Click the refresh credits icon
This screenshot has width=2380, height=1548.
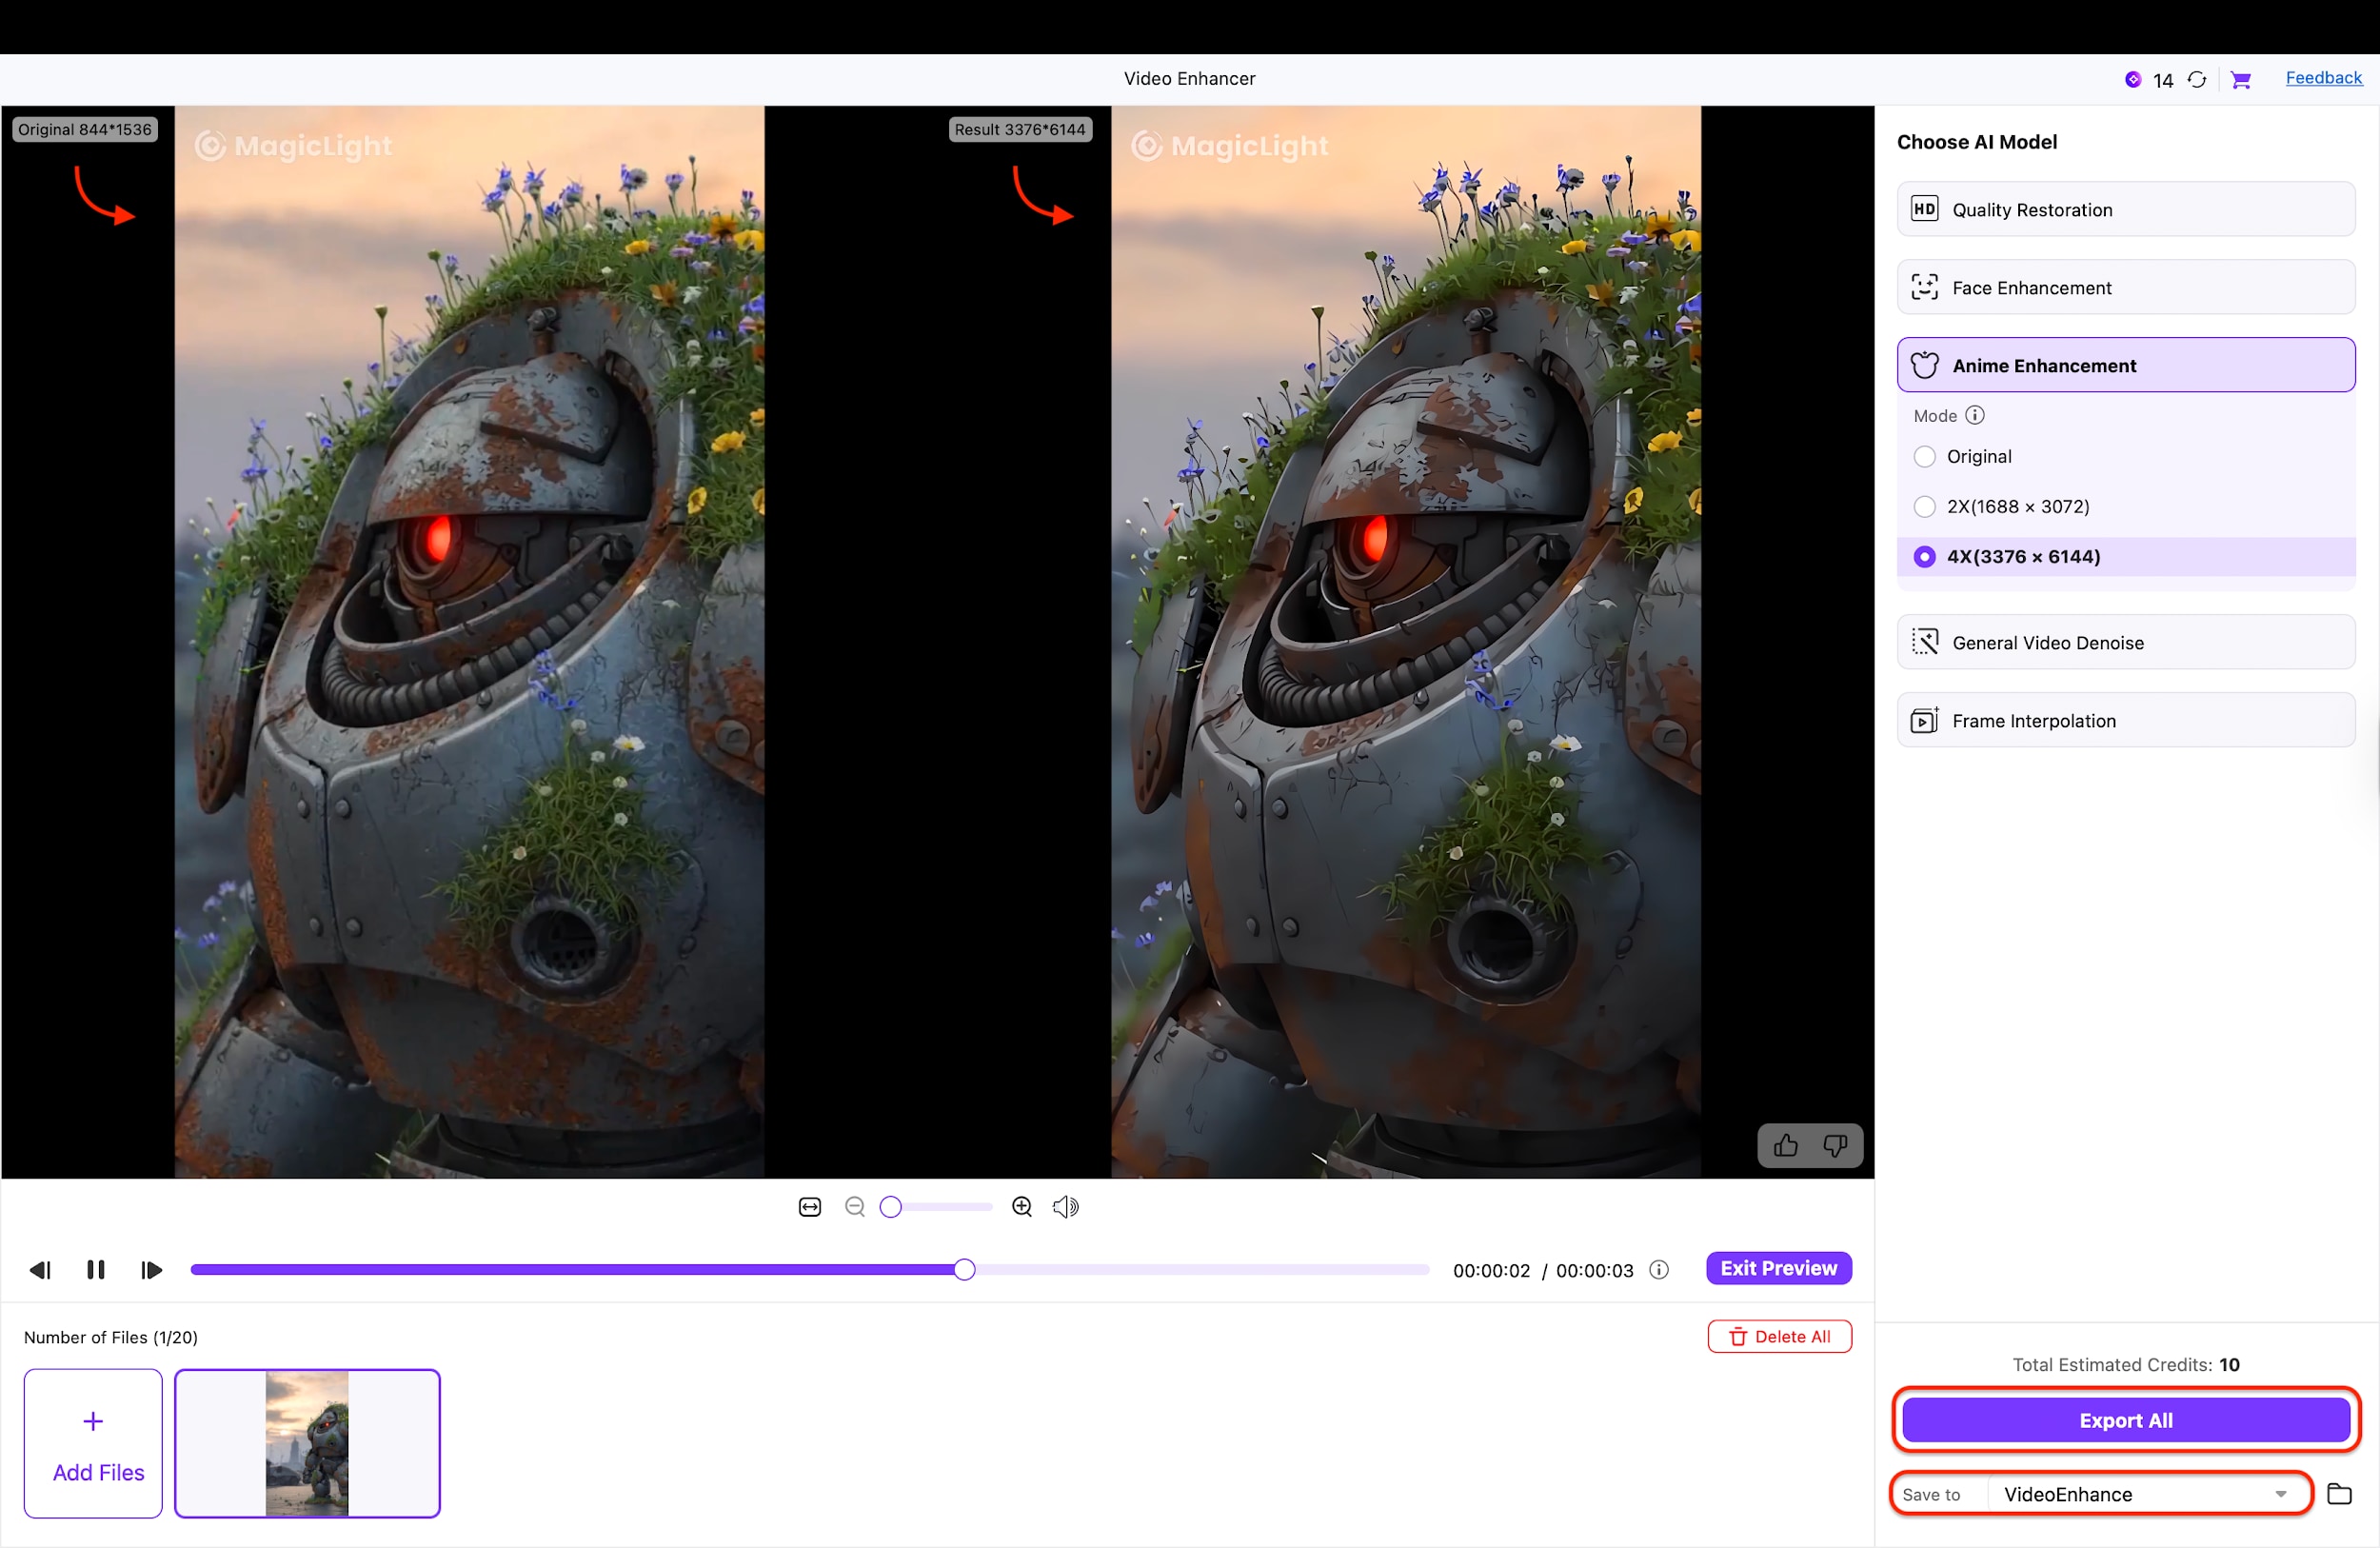pyautogui.click(x=2197, y=79)
